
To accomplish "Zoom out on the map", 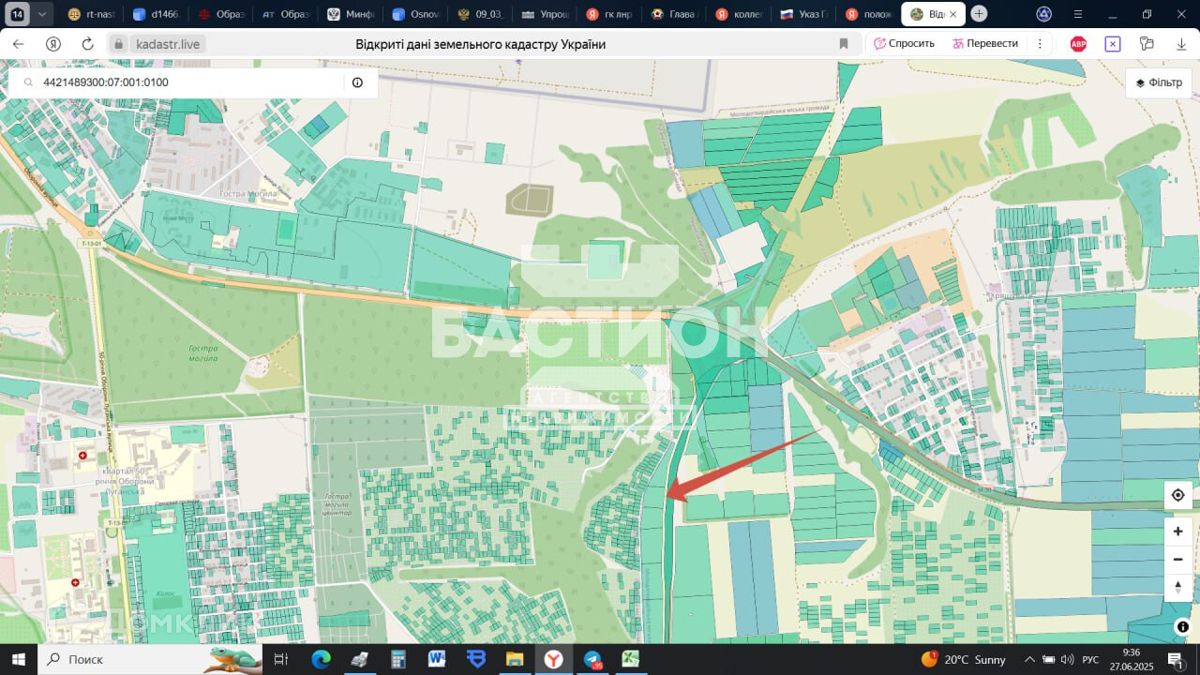I will click(1178, 559).
